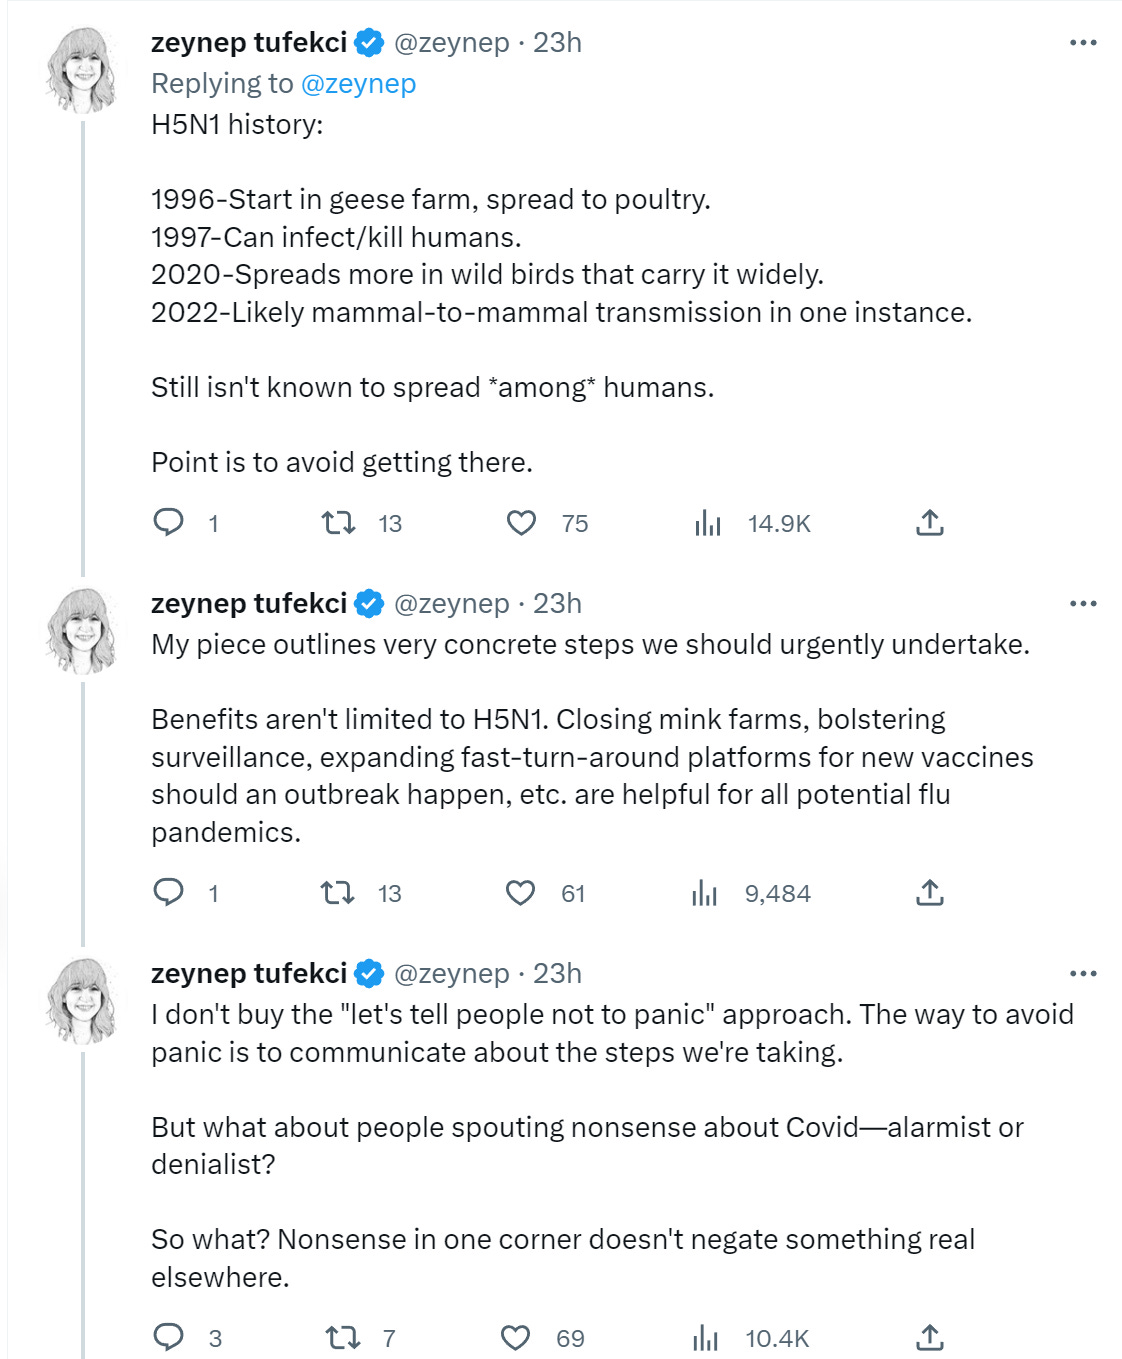Share the tweet about Covid nonsense
Image resolution: width=1122 pixels, height=1359 pixels.
pos(930,1337)
